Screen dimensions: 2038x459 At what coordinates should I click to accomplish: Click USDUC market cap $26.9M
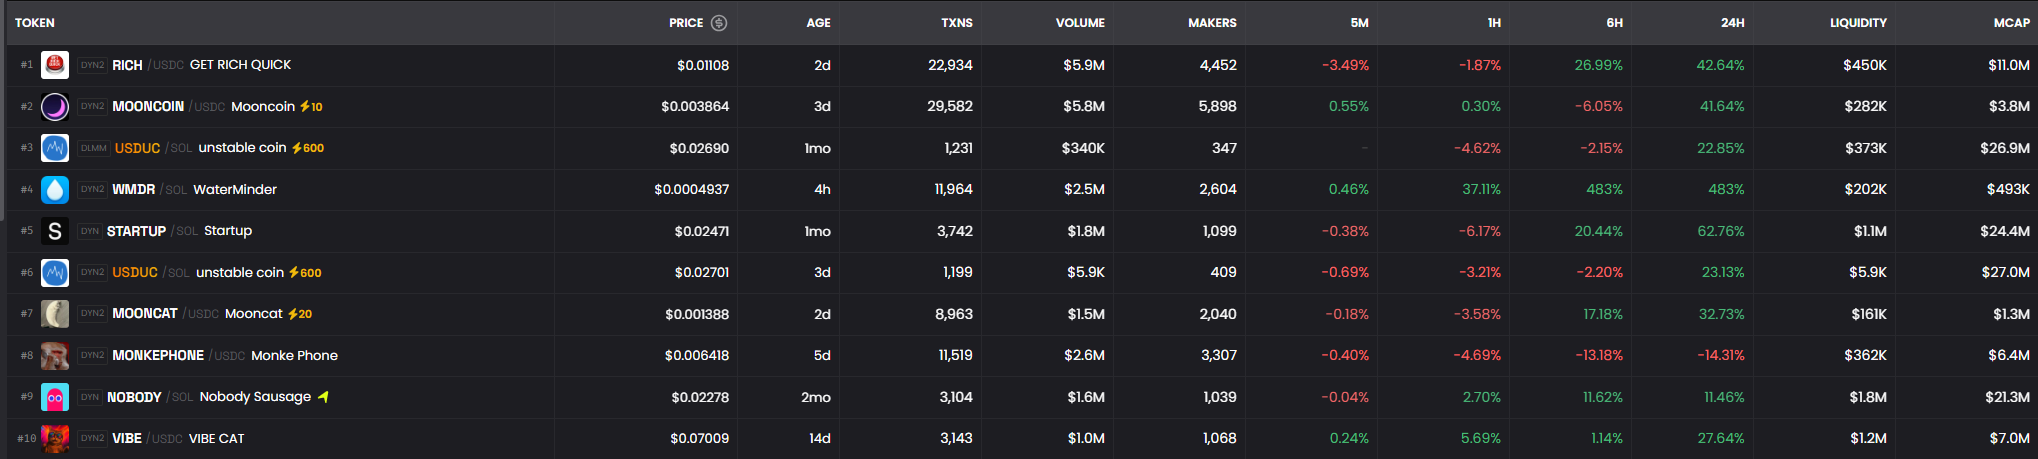pos(2005,148)
